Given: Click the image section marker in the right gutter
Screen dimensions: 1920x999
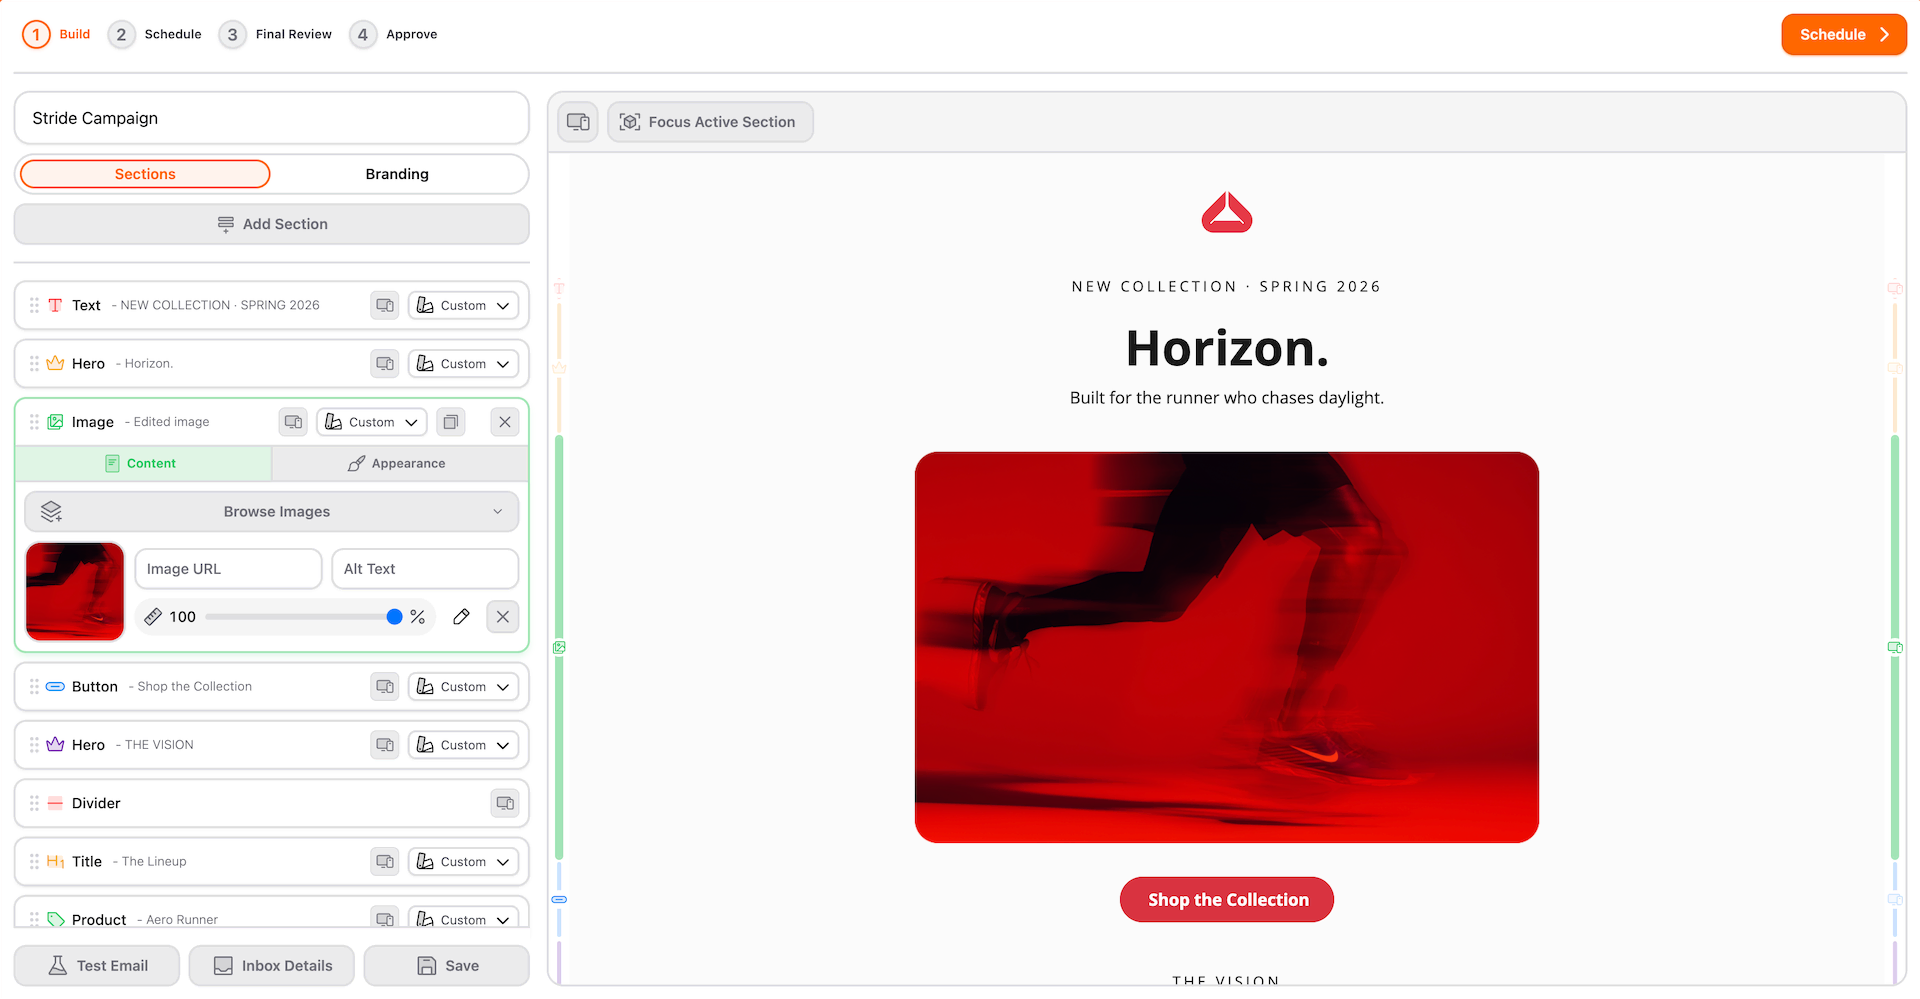Looking at the screenshot, I should click(x=1895, y=647).
